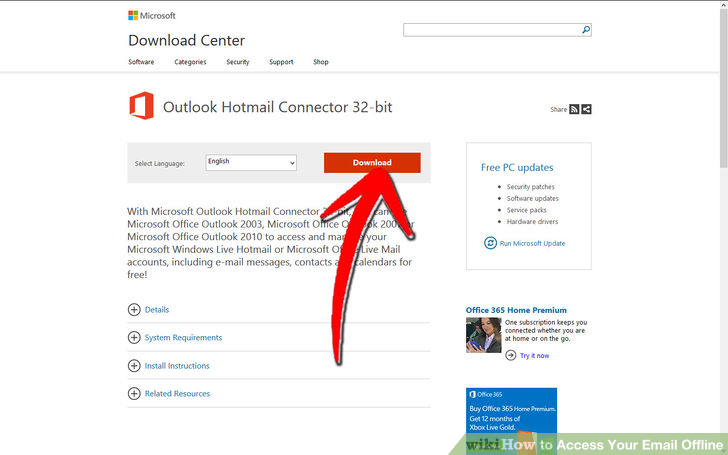Open the Software menu
Screen dimensions: 728x455
[141, 62]
